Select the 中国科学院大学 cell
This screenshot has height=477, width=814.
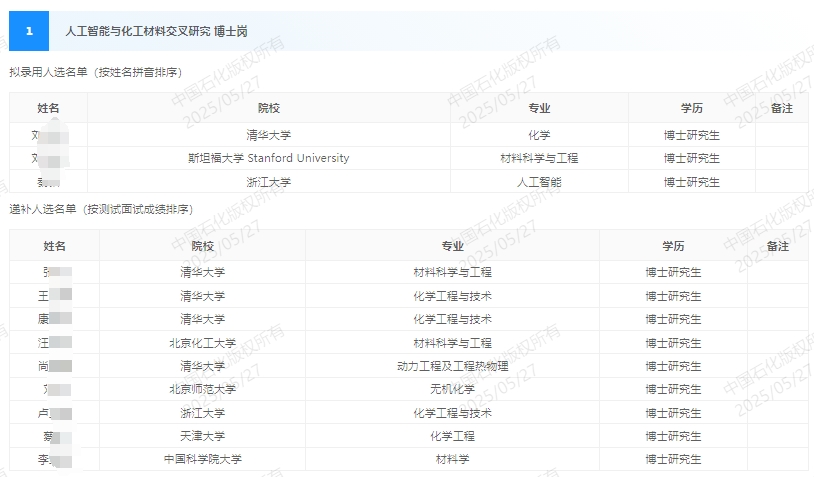(202, 459)
